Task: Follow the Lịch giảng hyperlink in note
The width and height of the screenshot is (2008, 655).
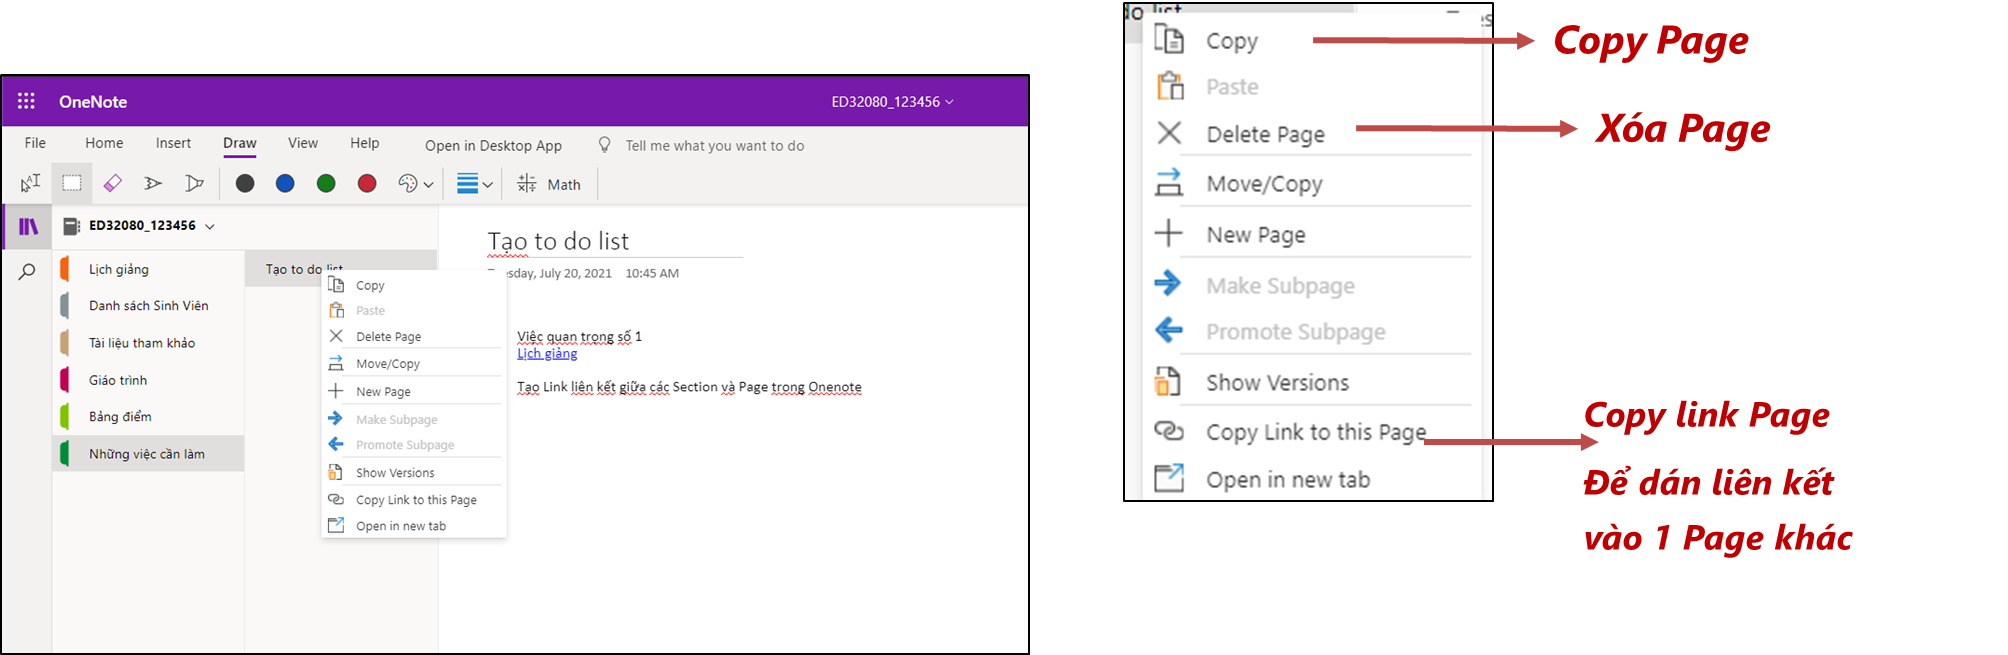Action: coord(547,353)
